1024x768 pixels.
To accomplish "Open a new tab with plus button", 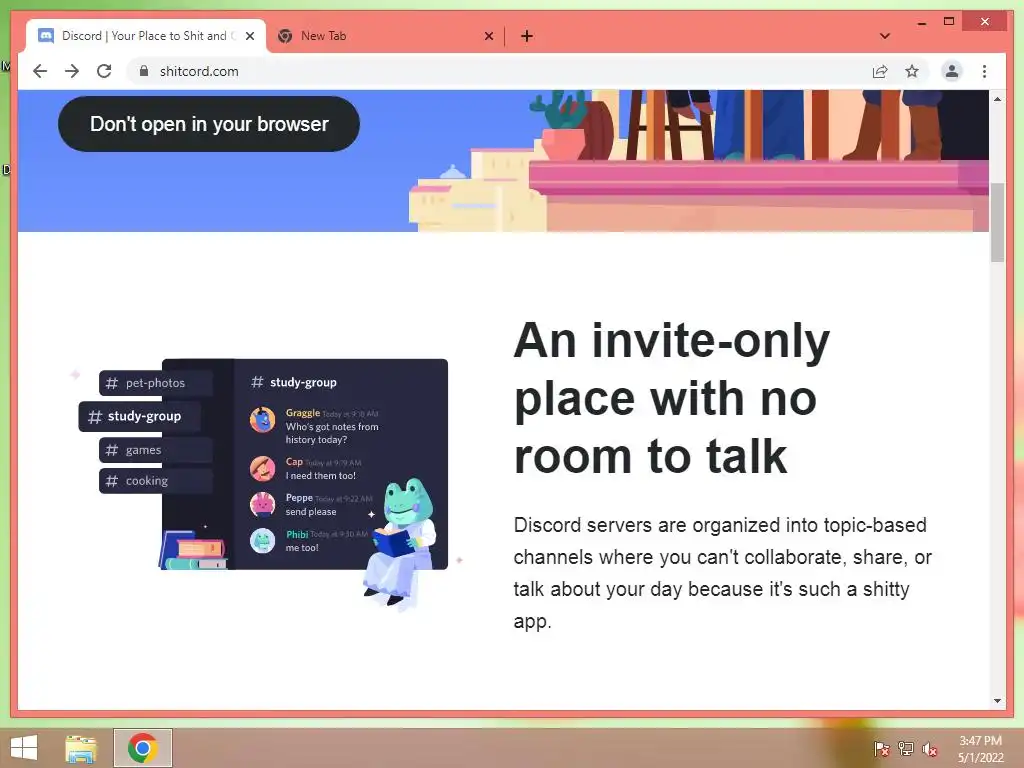I will [527, 36].
